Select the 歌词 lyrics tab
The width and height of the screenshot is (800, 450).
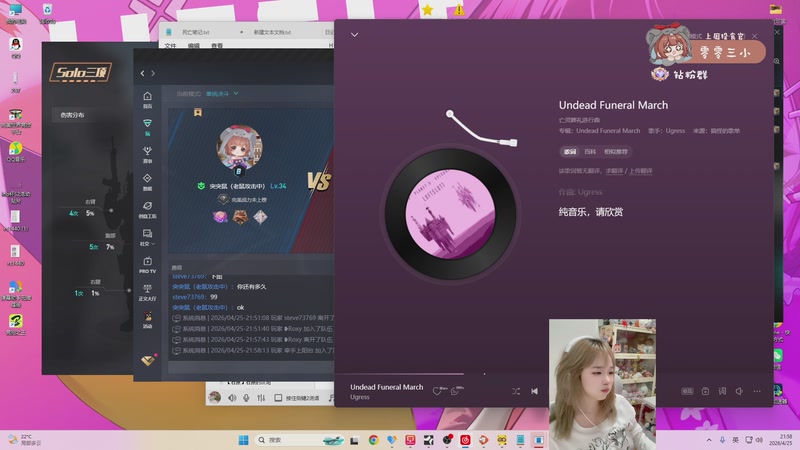[x=570, y=152]
